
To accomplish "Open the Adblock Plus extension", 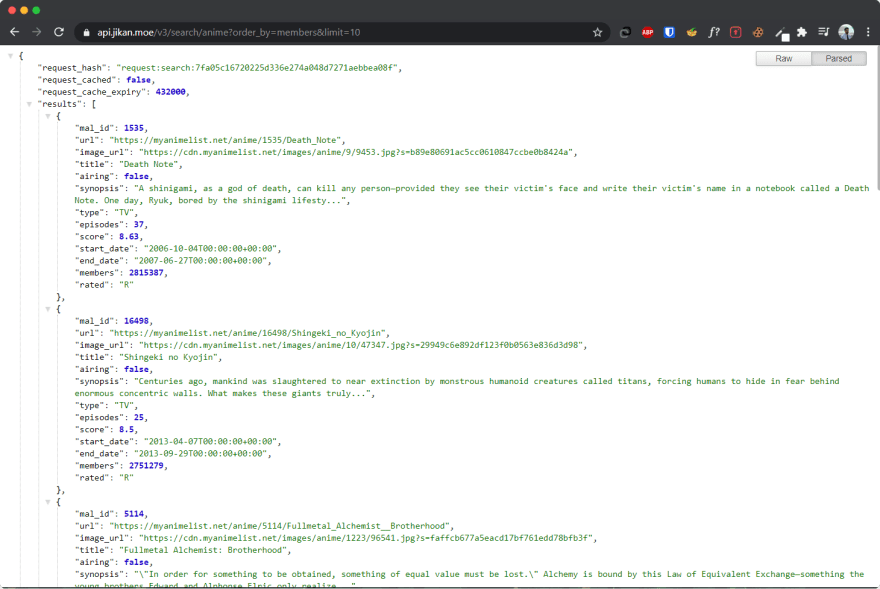I will [648, 33].
